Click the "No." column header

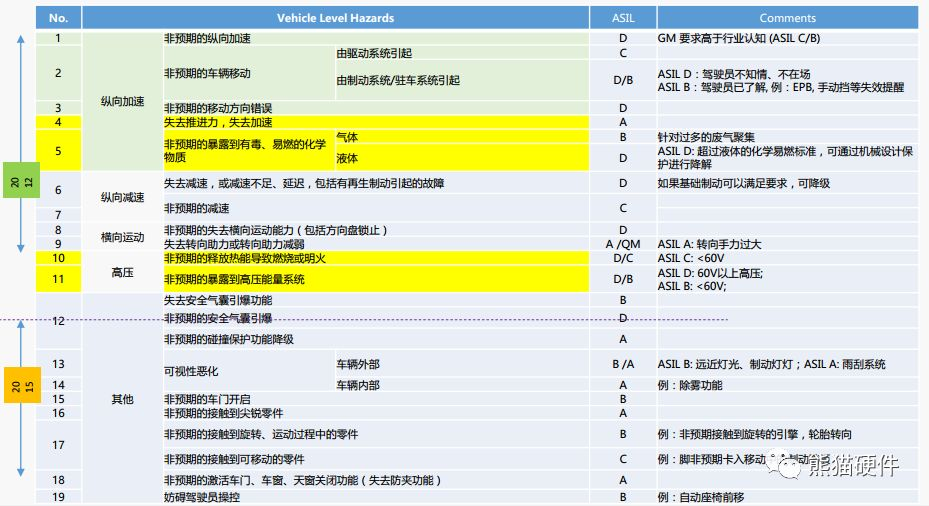(58, 18)
